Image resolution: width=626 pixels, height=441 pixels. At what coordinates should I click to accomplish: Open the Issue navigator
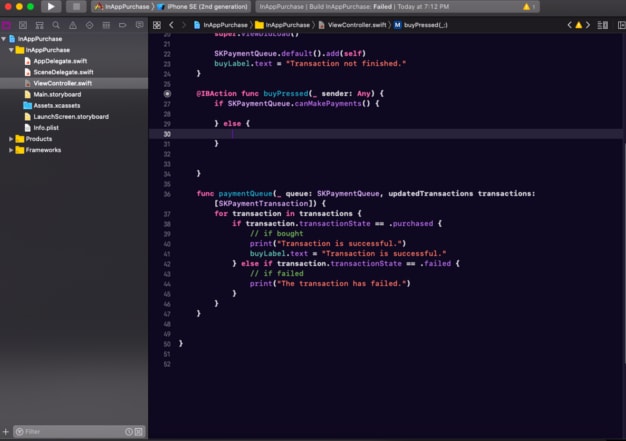73,26
